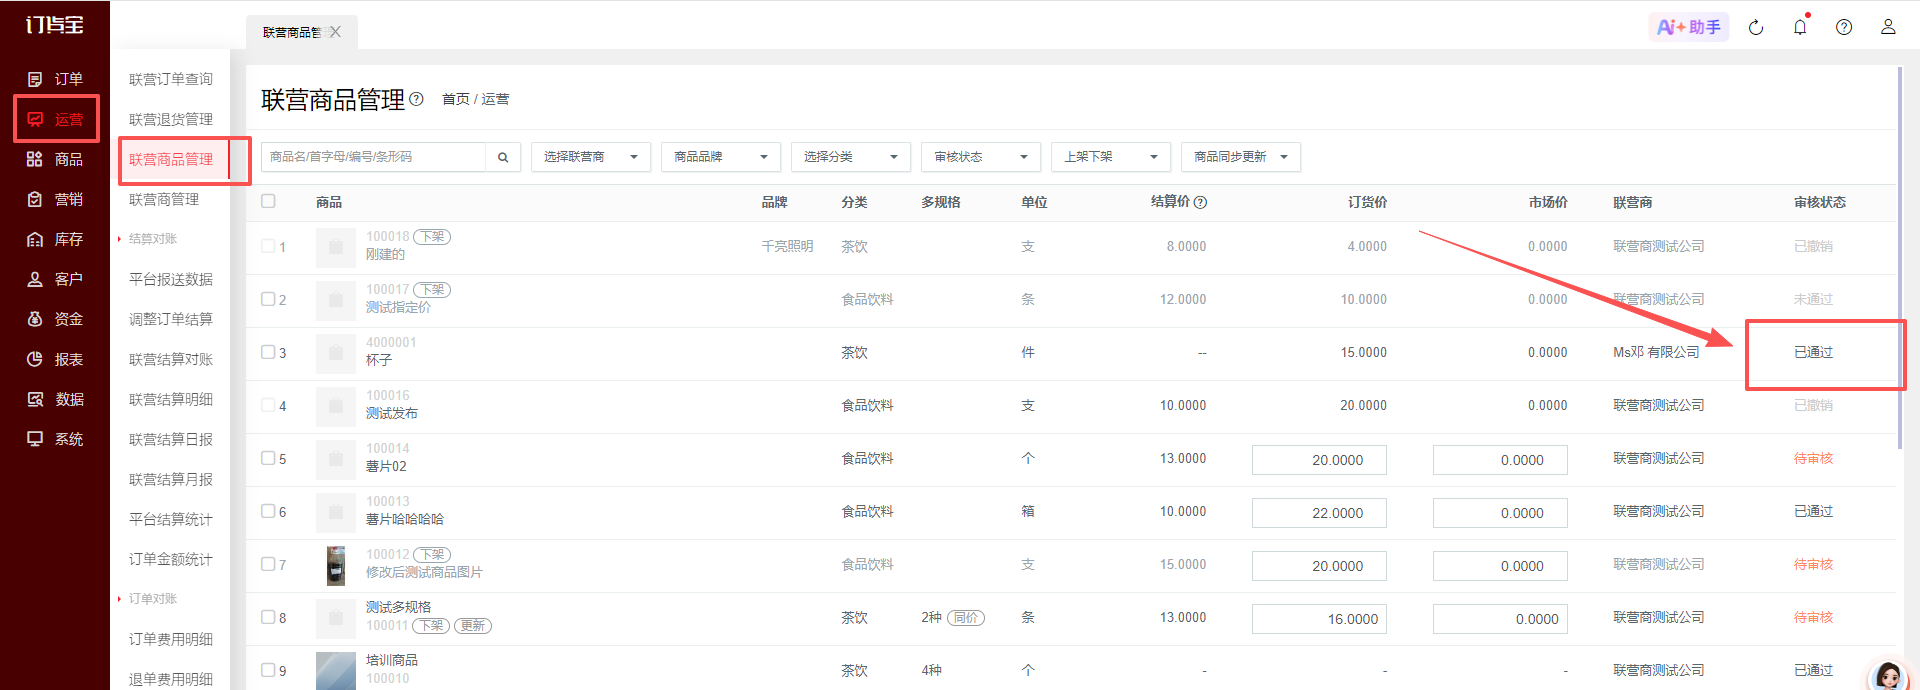1920x690 pixels.
Task: Close the 联营商品管理 tab
Action: tap(336, 32)
